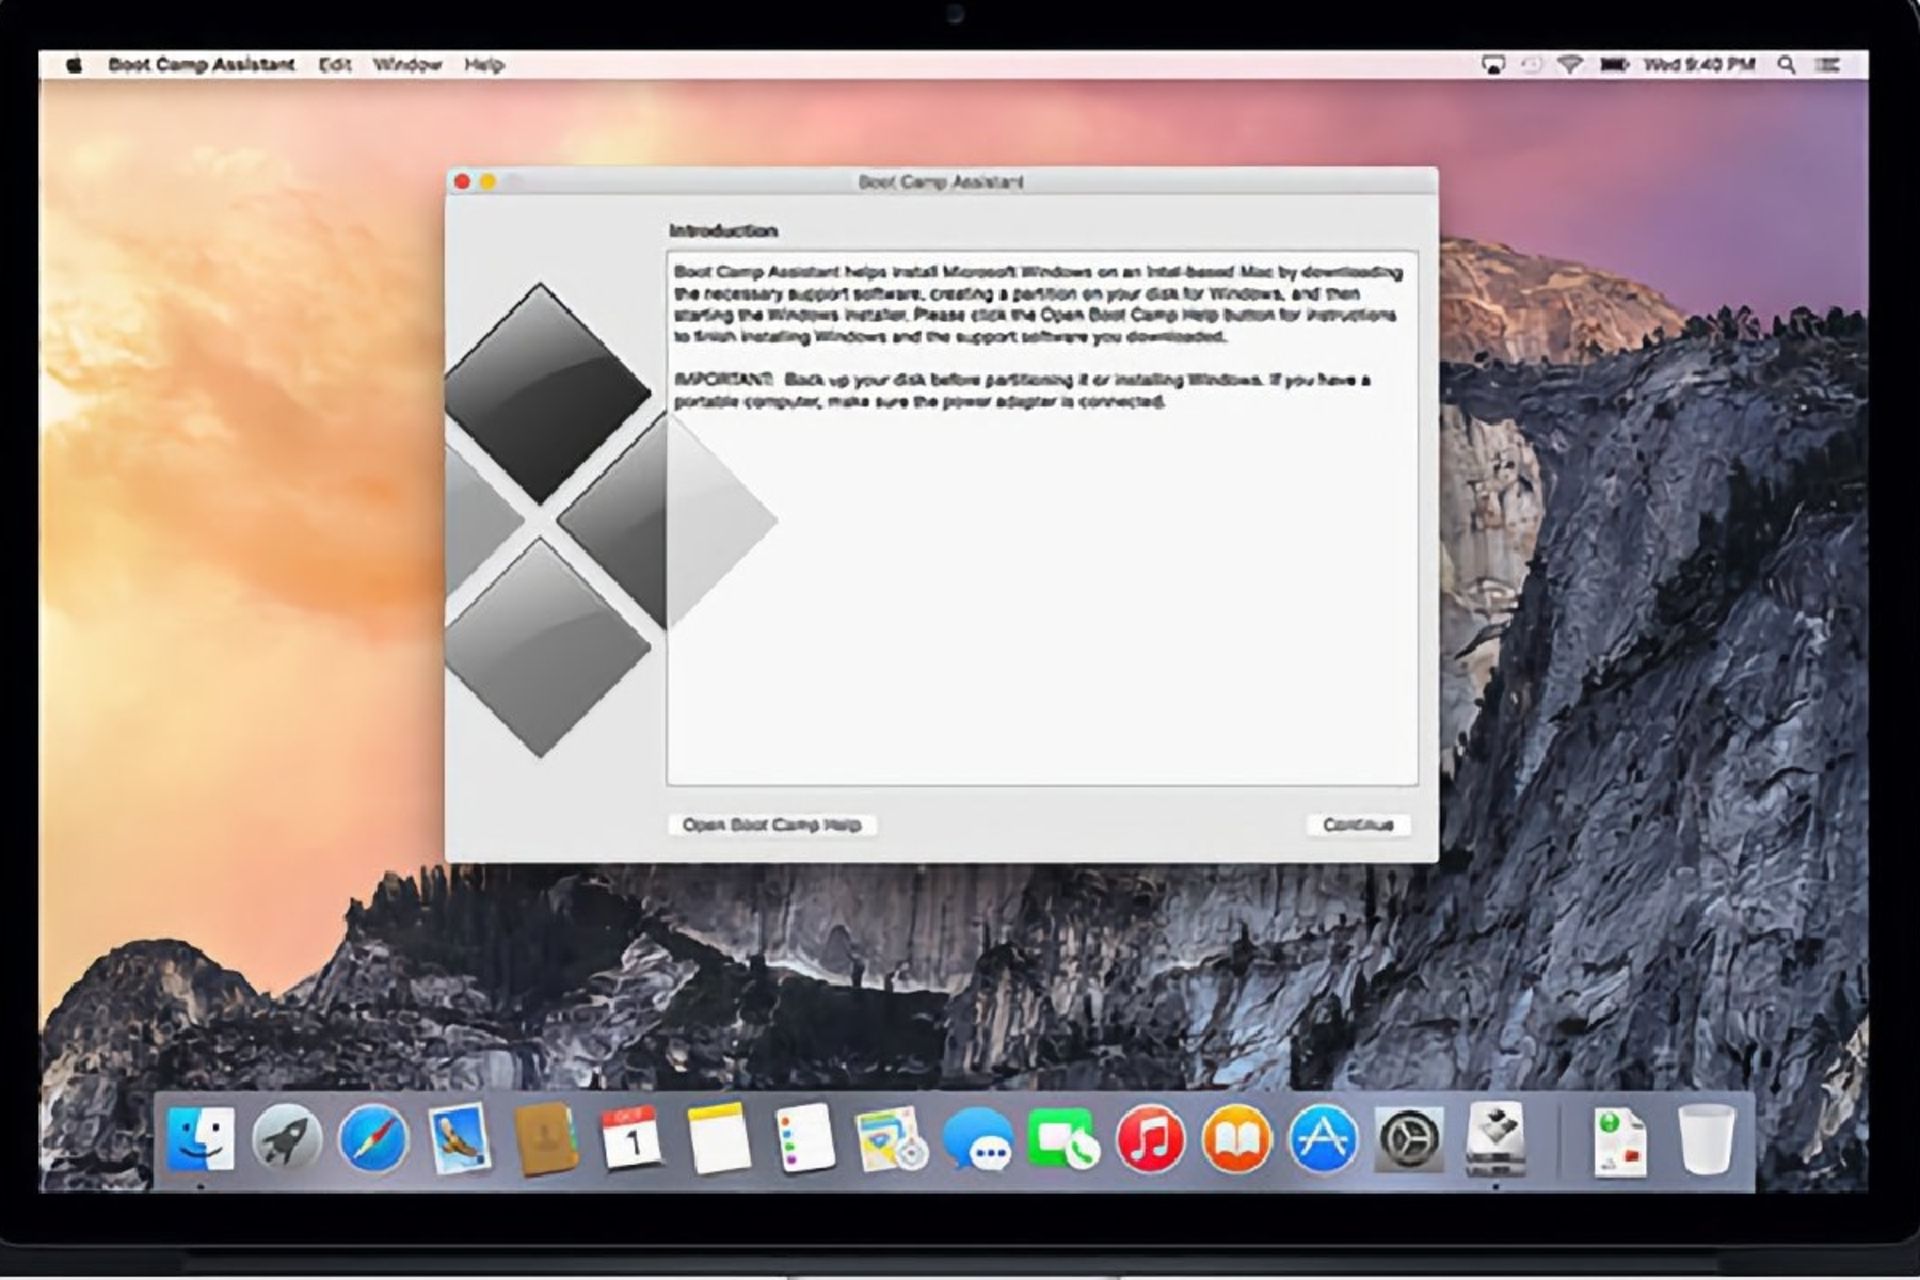Open the Window menu

[407, 65]
